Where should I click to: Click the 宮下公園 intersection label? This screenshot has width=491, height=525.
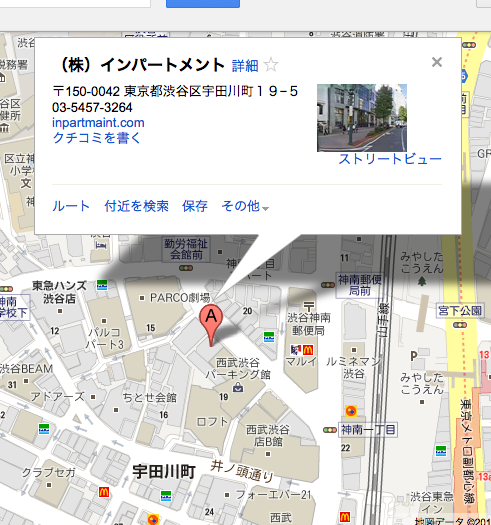[460, 311]
